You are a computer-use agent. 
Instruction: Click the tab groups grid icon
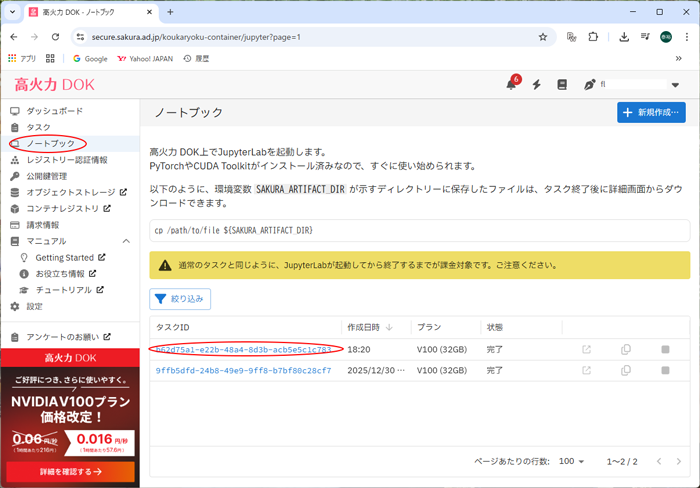tap(50, 58)
